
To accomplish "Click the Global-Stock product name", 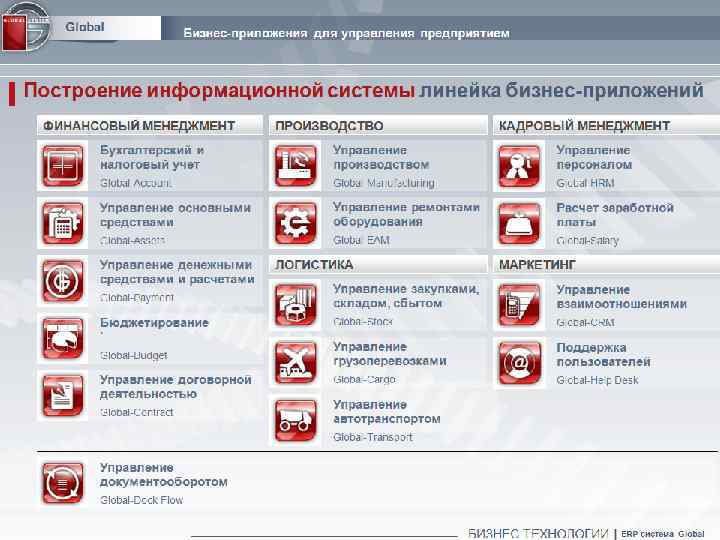I will (x=363, y=322).
